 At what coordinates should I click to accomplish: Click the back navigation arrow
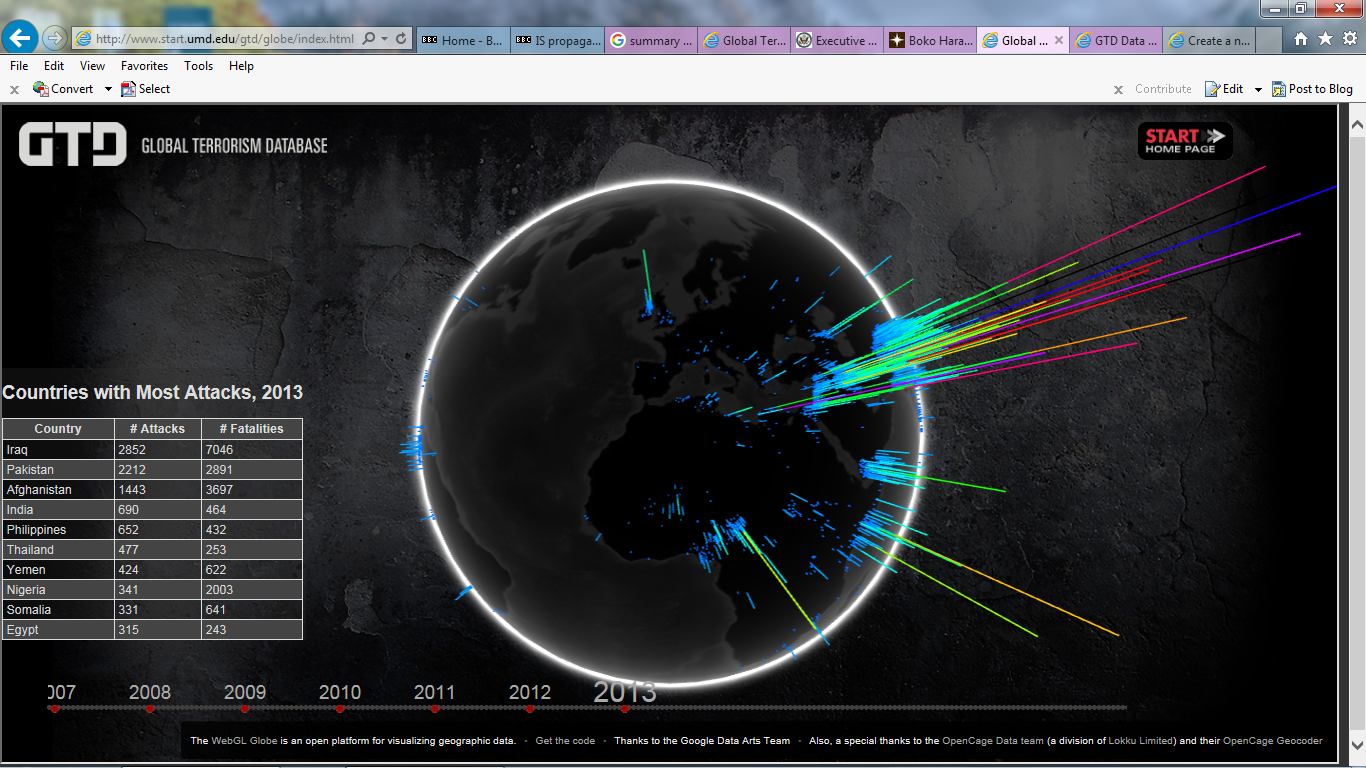[20, 37]
